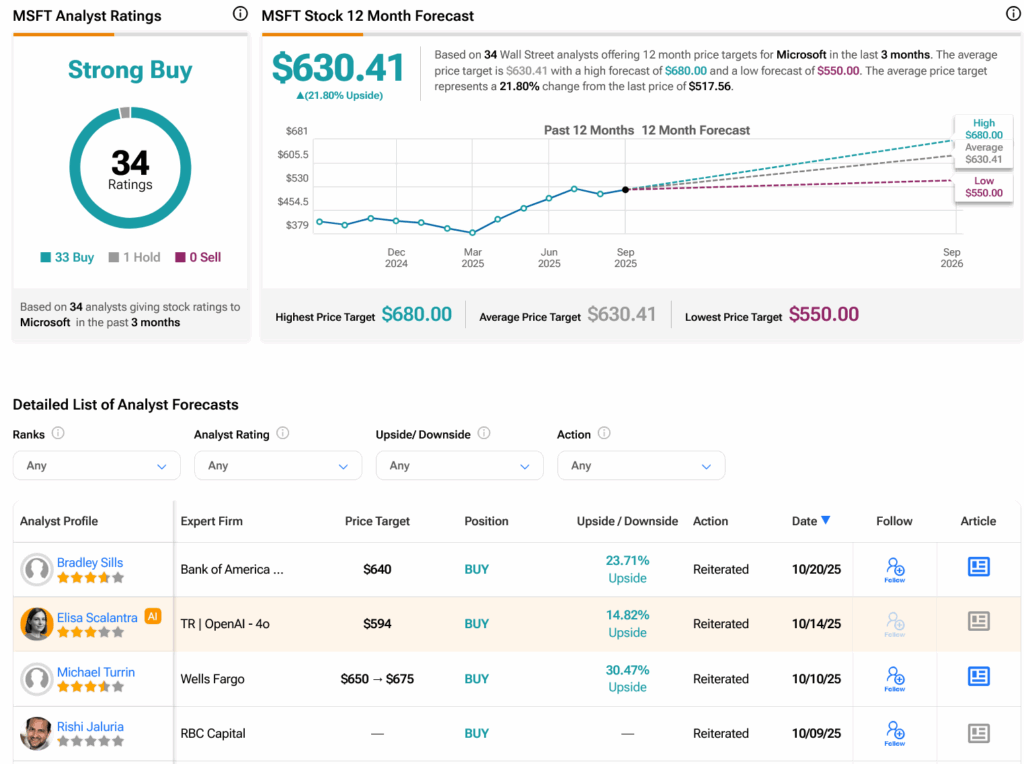This screenshot has width=1024, height=764.
Task: Follow analyst Bradley Sills
Action: (894, 569)
